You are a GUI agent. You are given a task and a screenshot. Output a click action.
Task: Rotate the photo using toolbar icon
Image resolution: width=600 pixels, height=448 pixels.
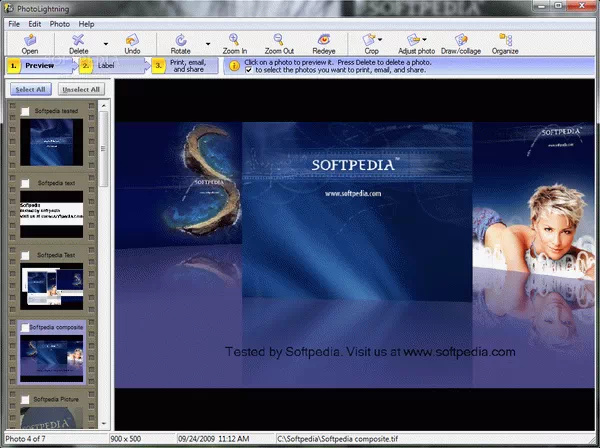(180, 42)
